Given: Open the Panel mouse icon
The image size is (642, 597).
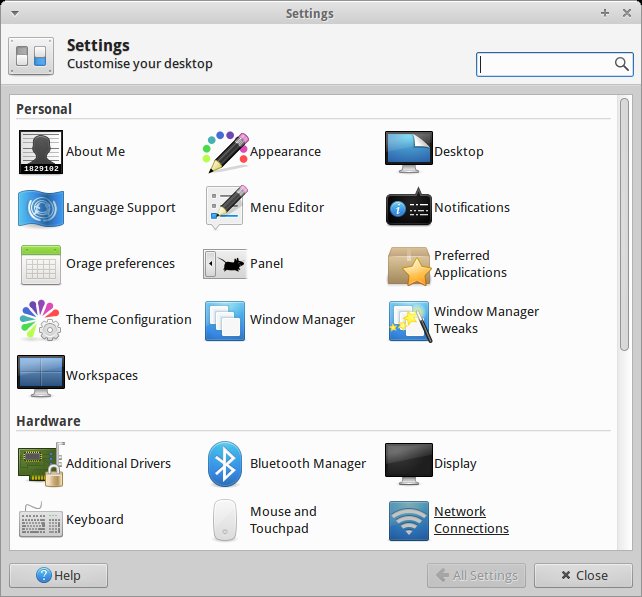Looking at the screenshot, I should pyautogui.click(x=225, y=264).
